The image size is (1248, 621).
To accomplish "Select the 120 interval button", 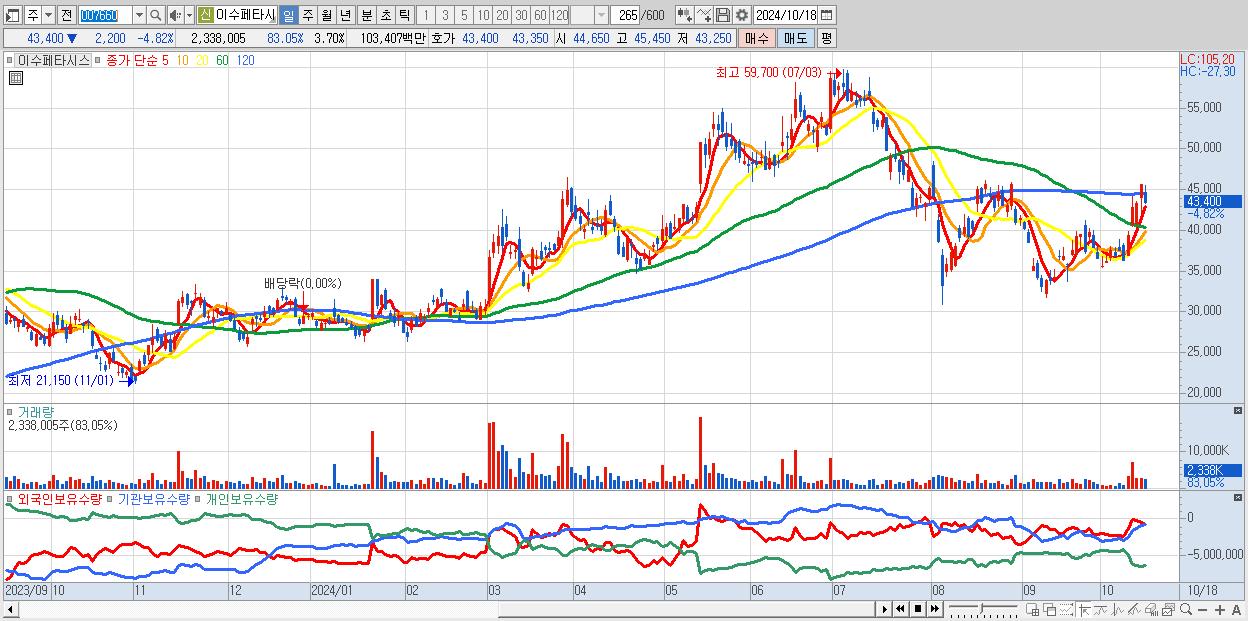I will point(559,16).
